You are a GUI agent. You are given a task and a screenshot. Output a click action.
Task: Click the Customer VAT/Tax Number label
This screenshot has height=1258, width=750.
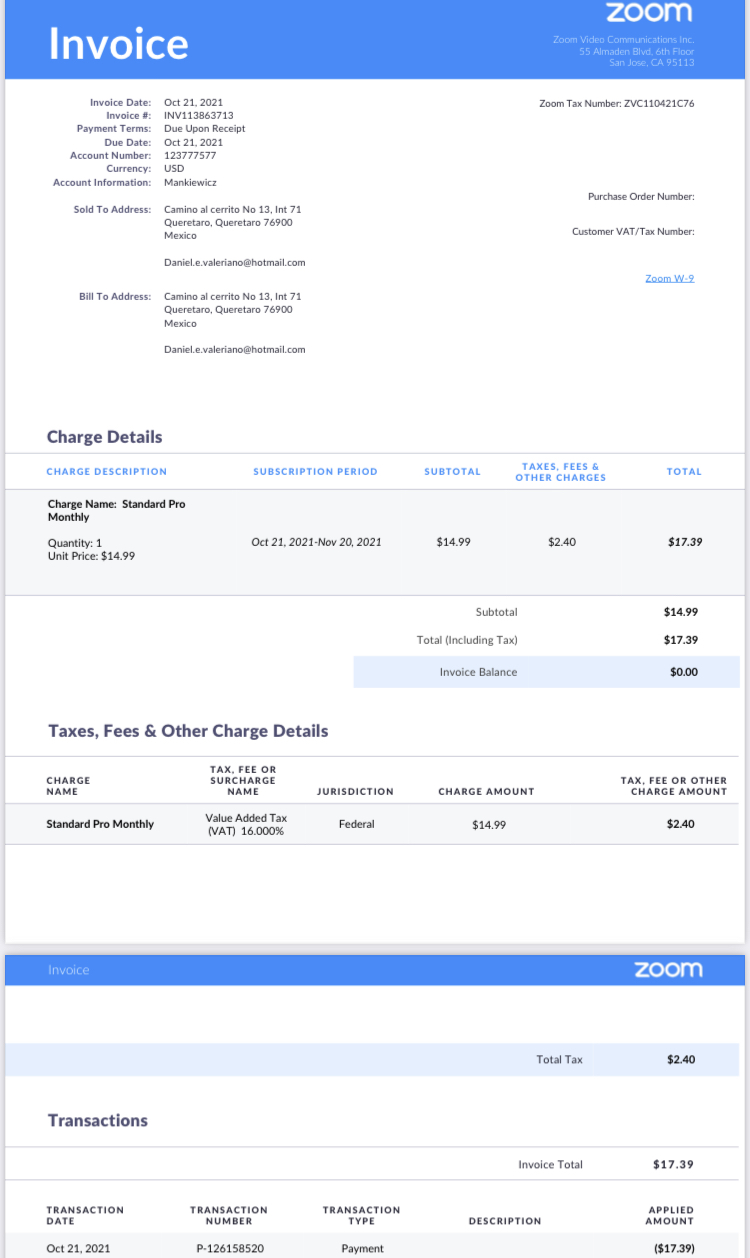633,231
